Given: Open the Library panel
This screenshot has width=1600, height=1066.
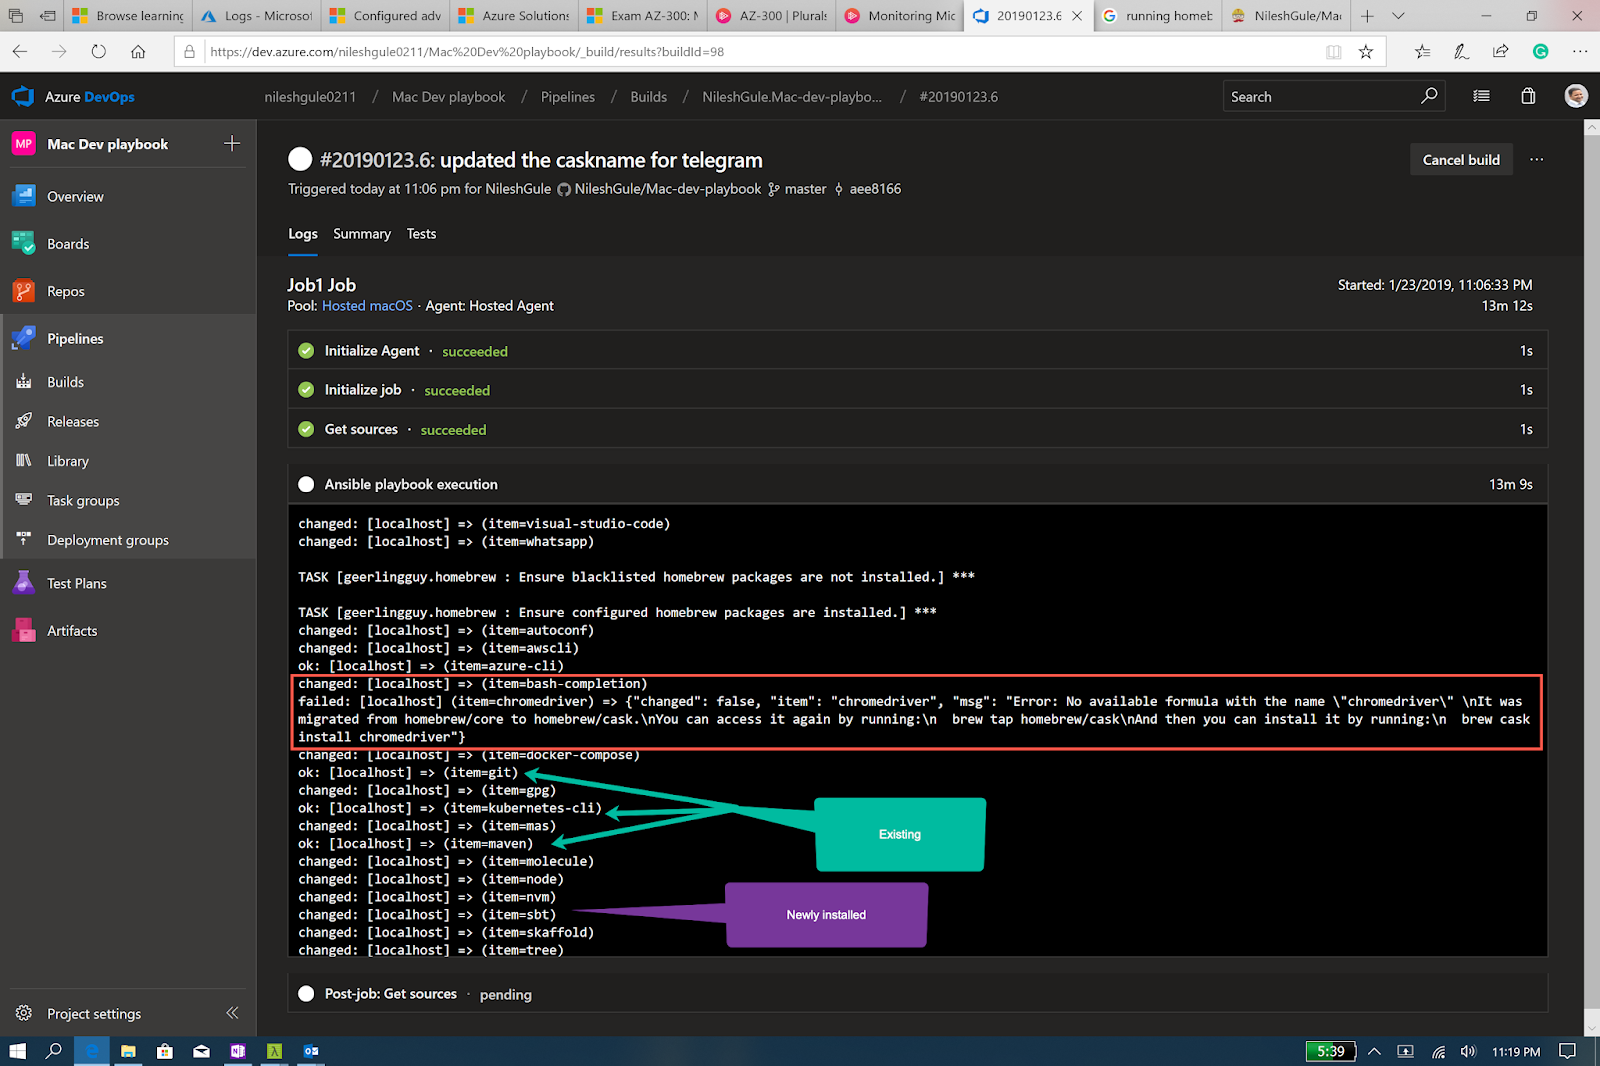Looking at the screenshot, I should tap(67, 460).
